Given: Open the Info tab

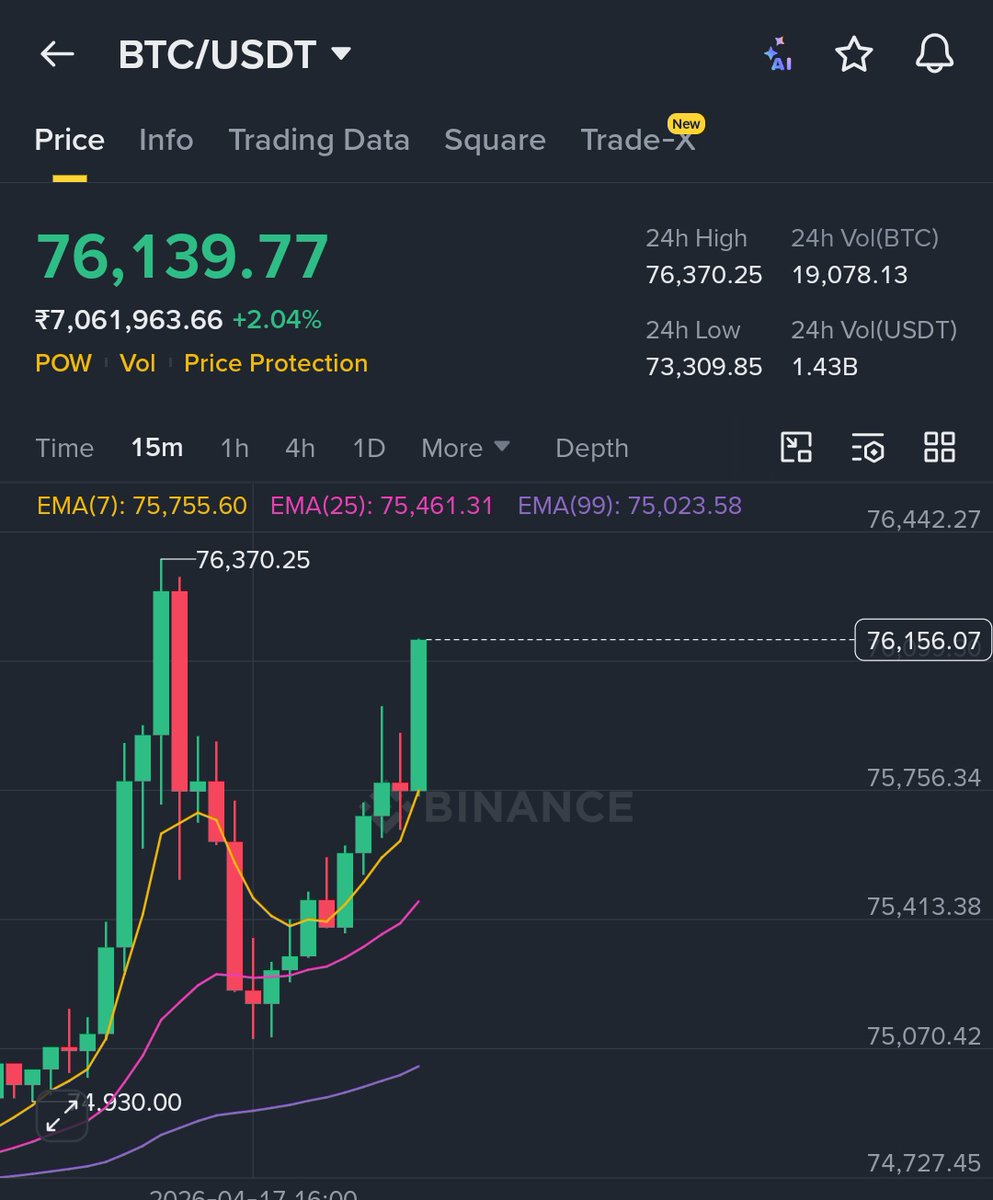Looking at the screenshot, I should click(166, 140).
